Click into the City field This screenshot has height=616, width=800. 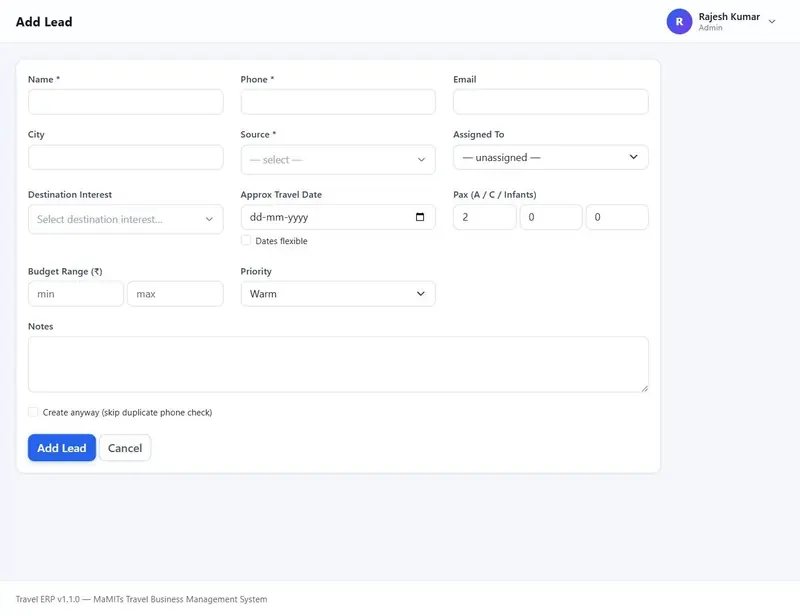click(x=126, y=157)
